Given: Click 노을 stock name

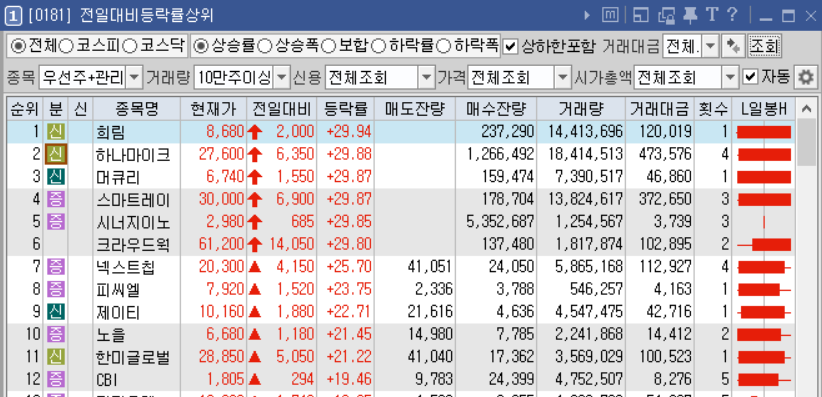Looking at the screenshot, I should click(111, 335).
